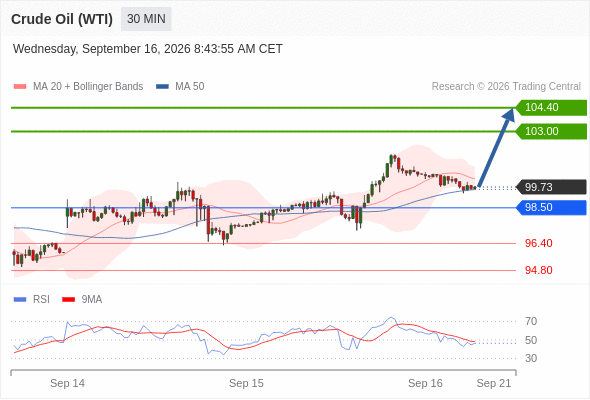Toggle the MA 20 + Bollinger Bands legend label

(x=88, y=87)
